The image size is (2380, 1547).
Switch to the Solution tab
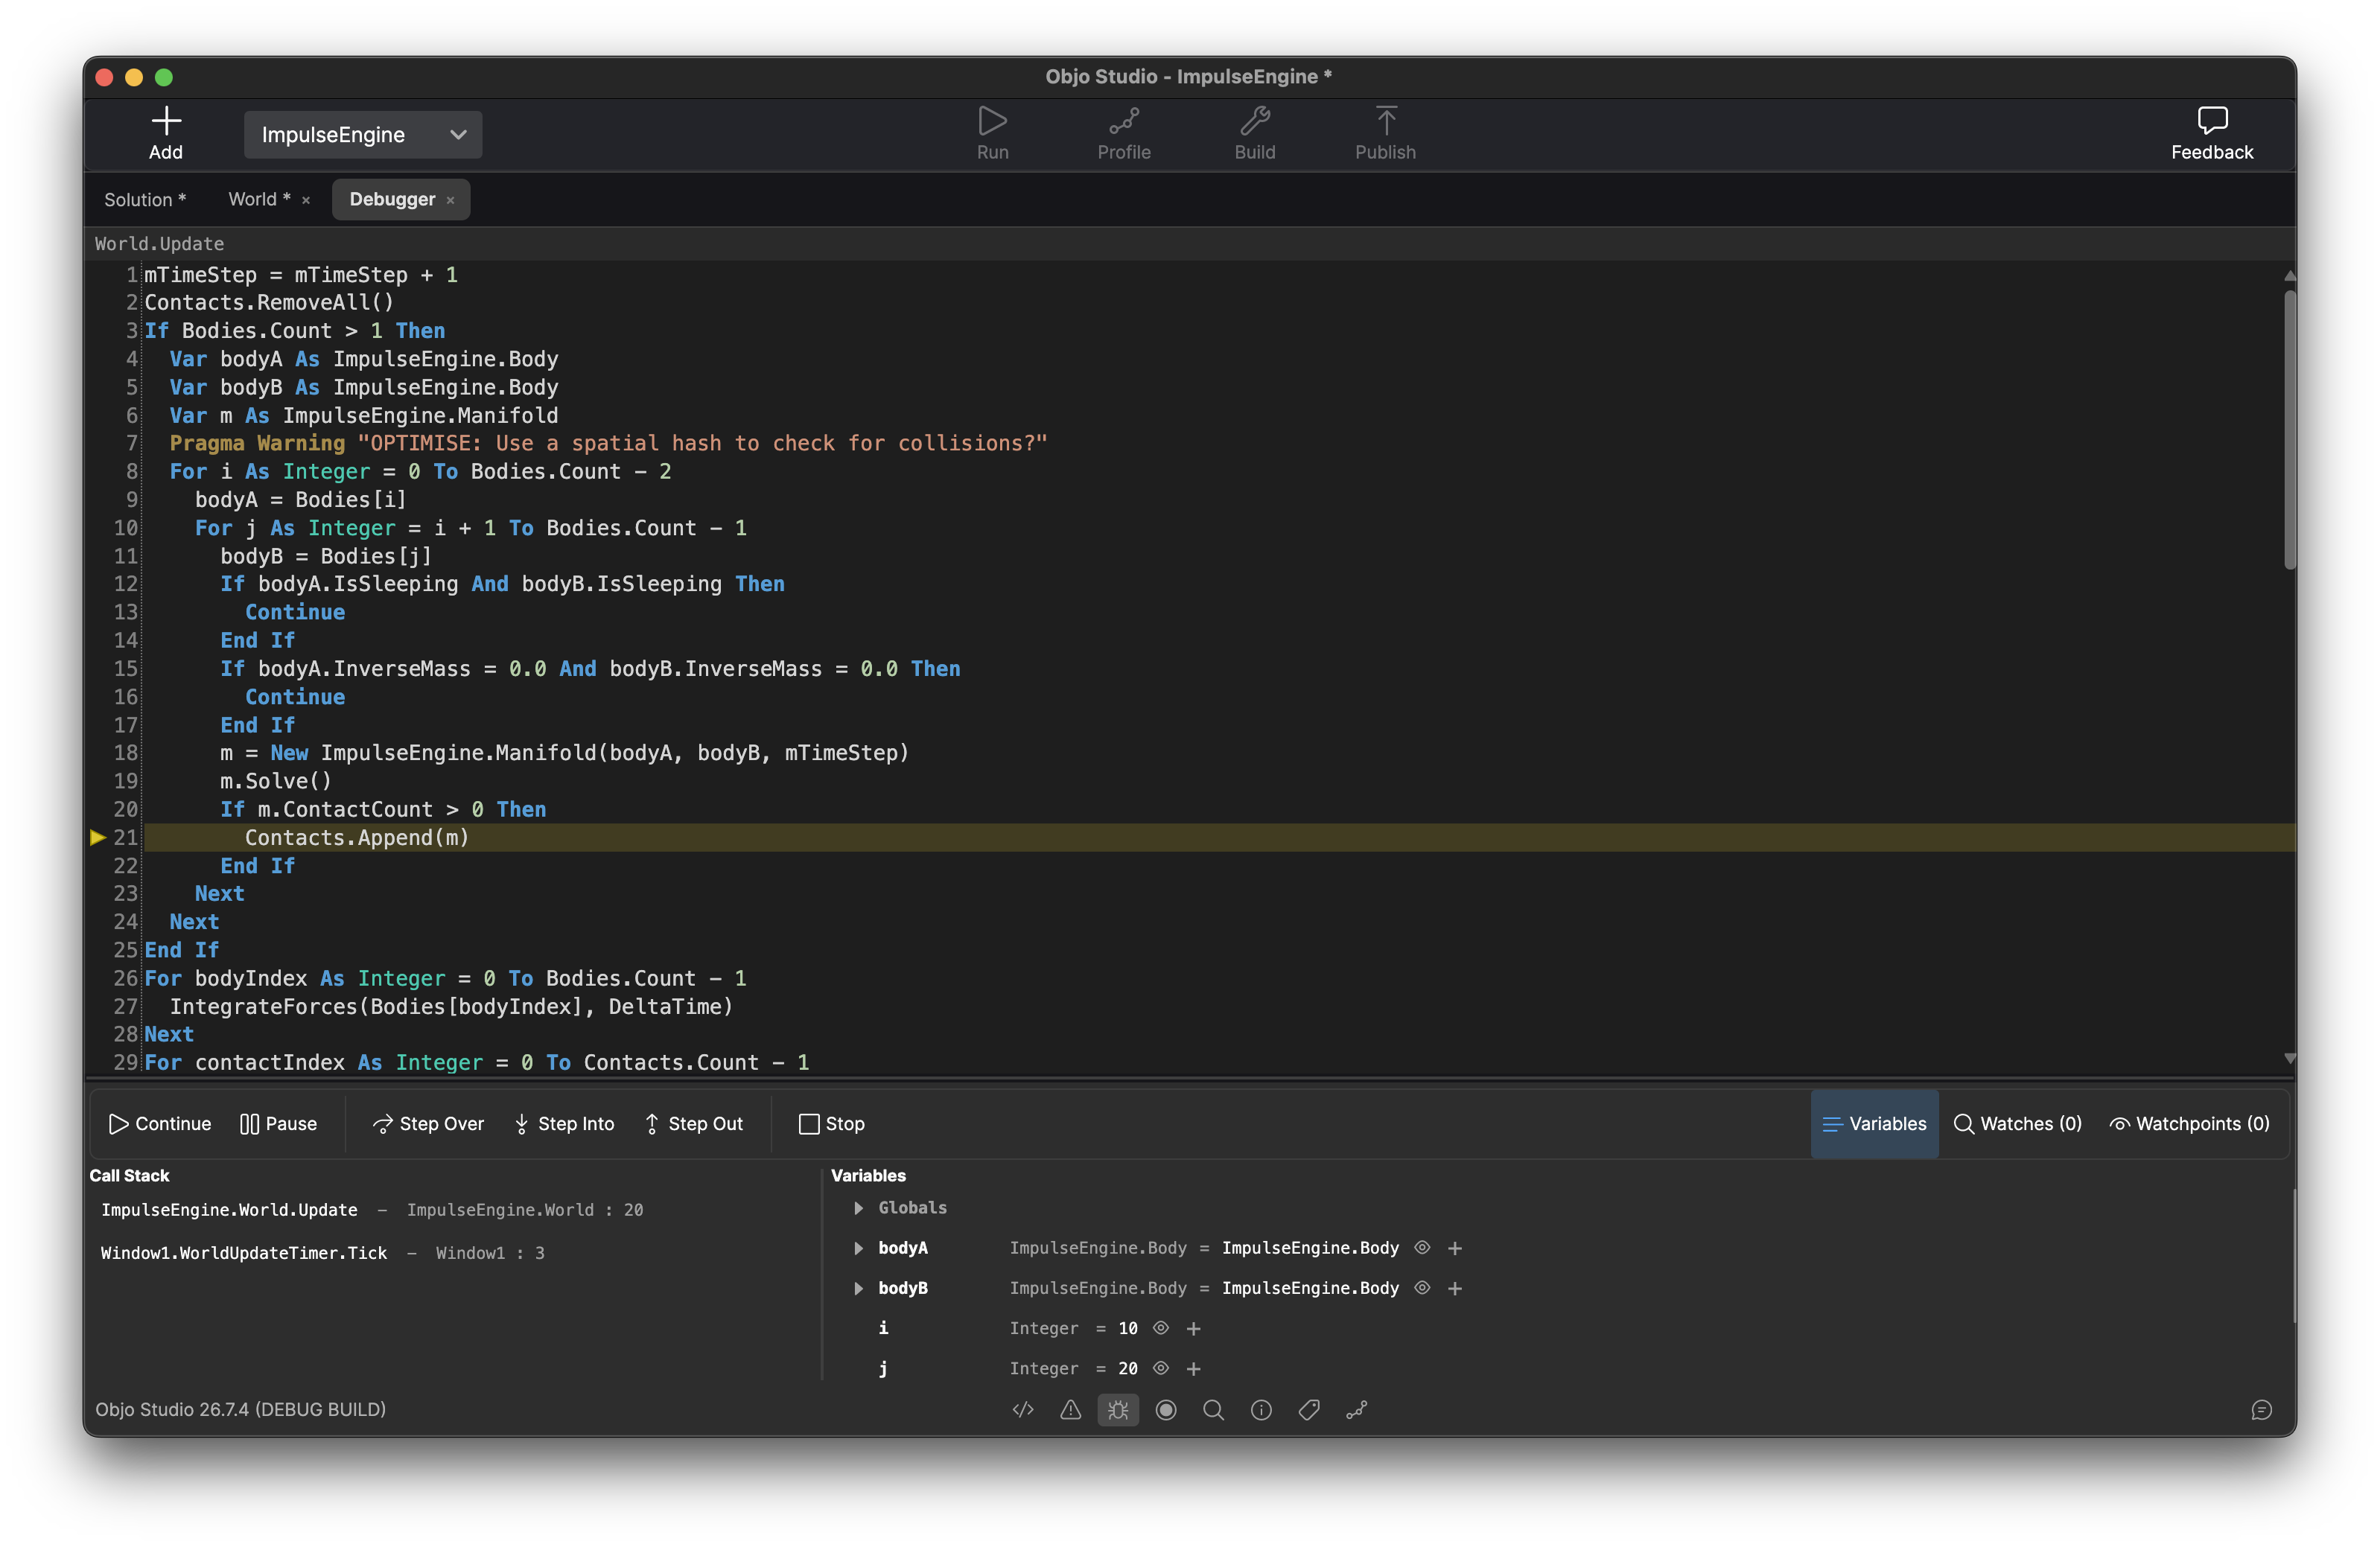(x=145, y=199)
